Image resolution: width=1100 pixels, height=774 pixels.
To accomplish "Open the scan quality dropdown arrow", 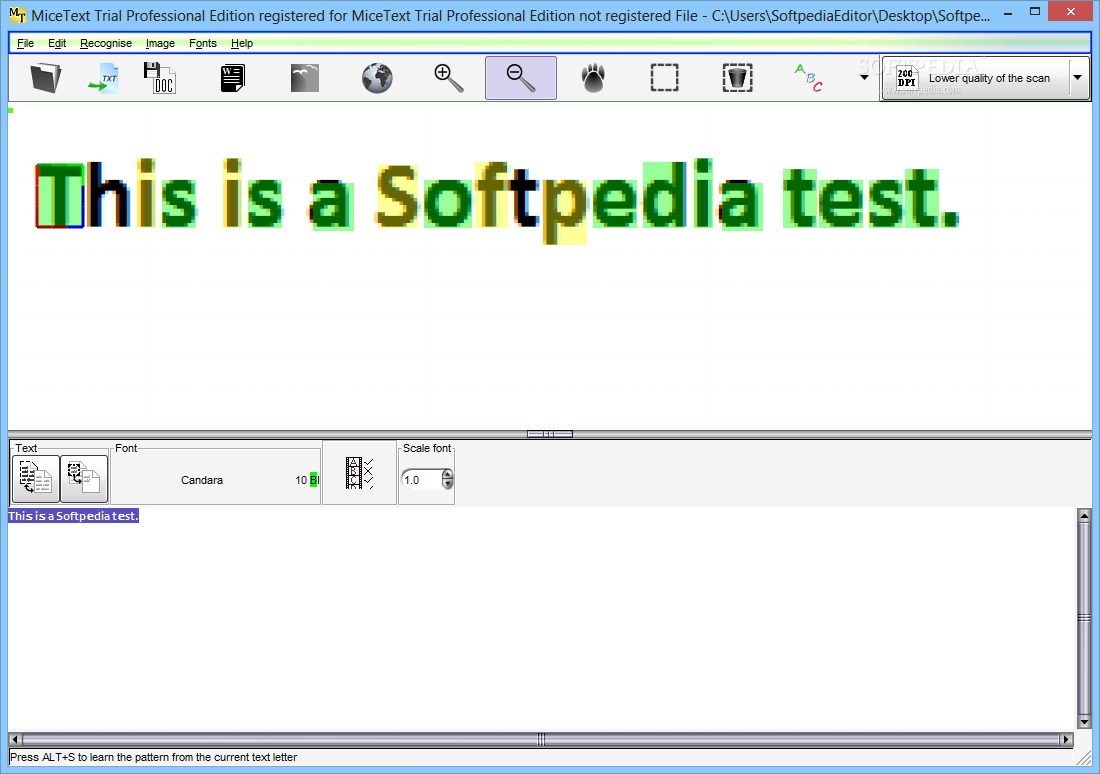I will [x=1078, y=78].
